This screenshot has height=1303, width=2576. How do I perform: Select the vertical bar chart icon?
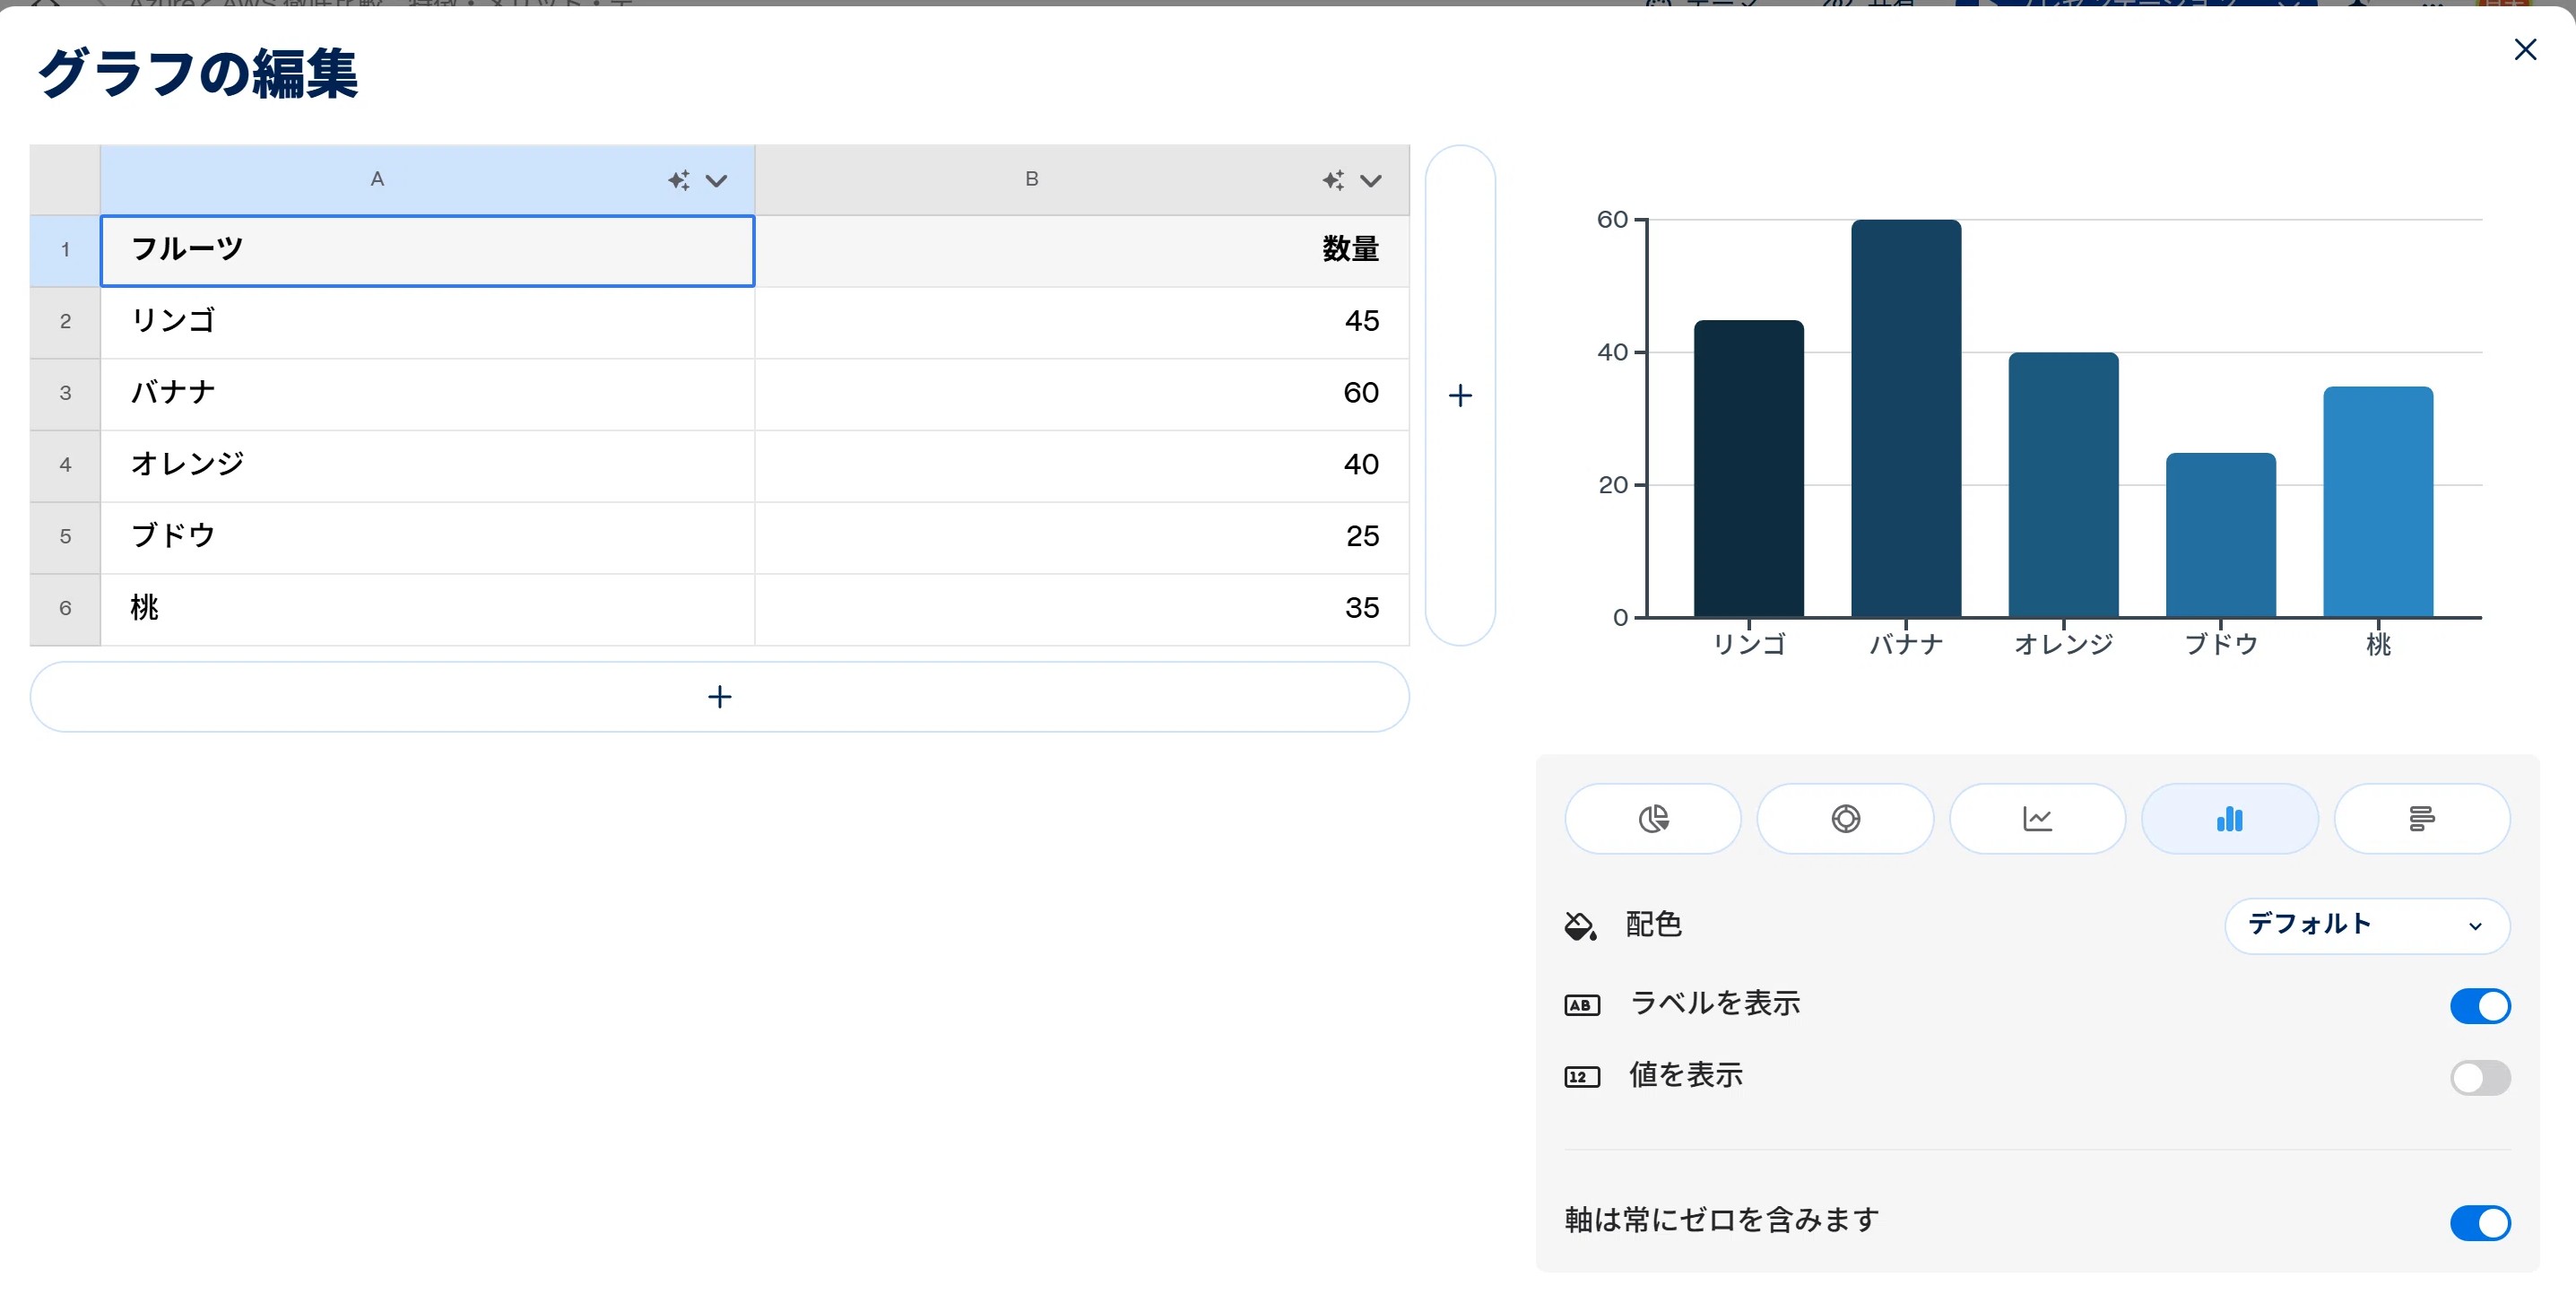click(x=2229, y=819)
